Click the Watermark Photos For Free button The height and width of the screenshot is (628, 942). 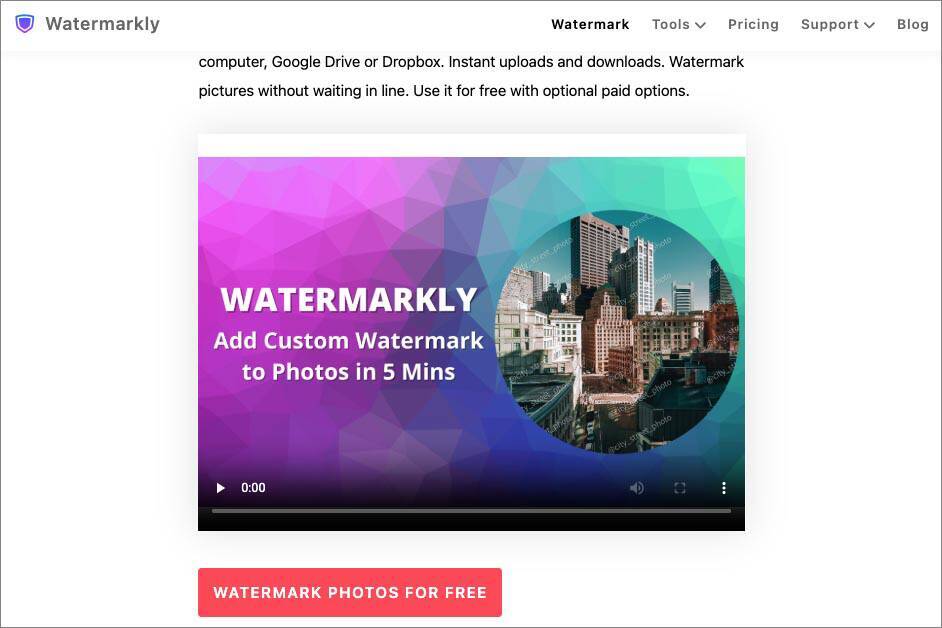350,593
